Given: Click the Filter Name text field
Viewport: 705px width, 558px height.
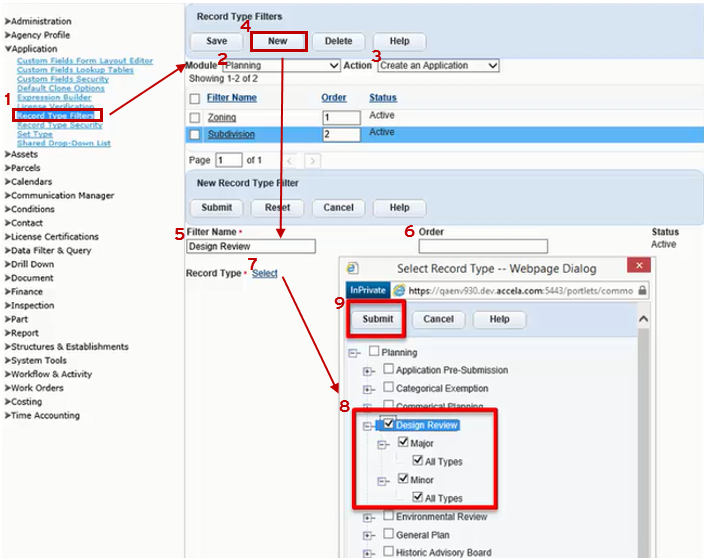Looking at the screenshot, I should coord(251,246).
